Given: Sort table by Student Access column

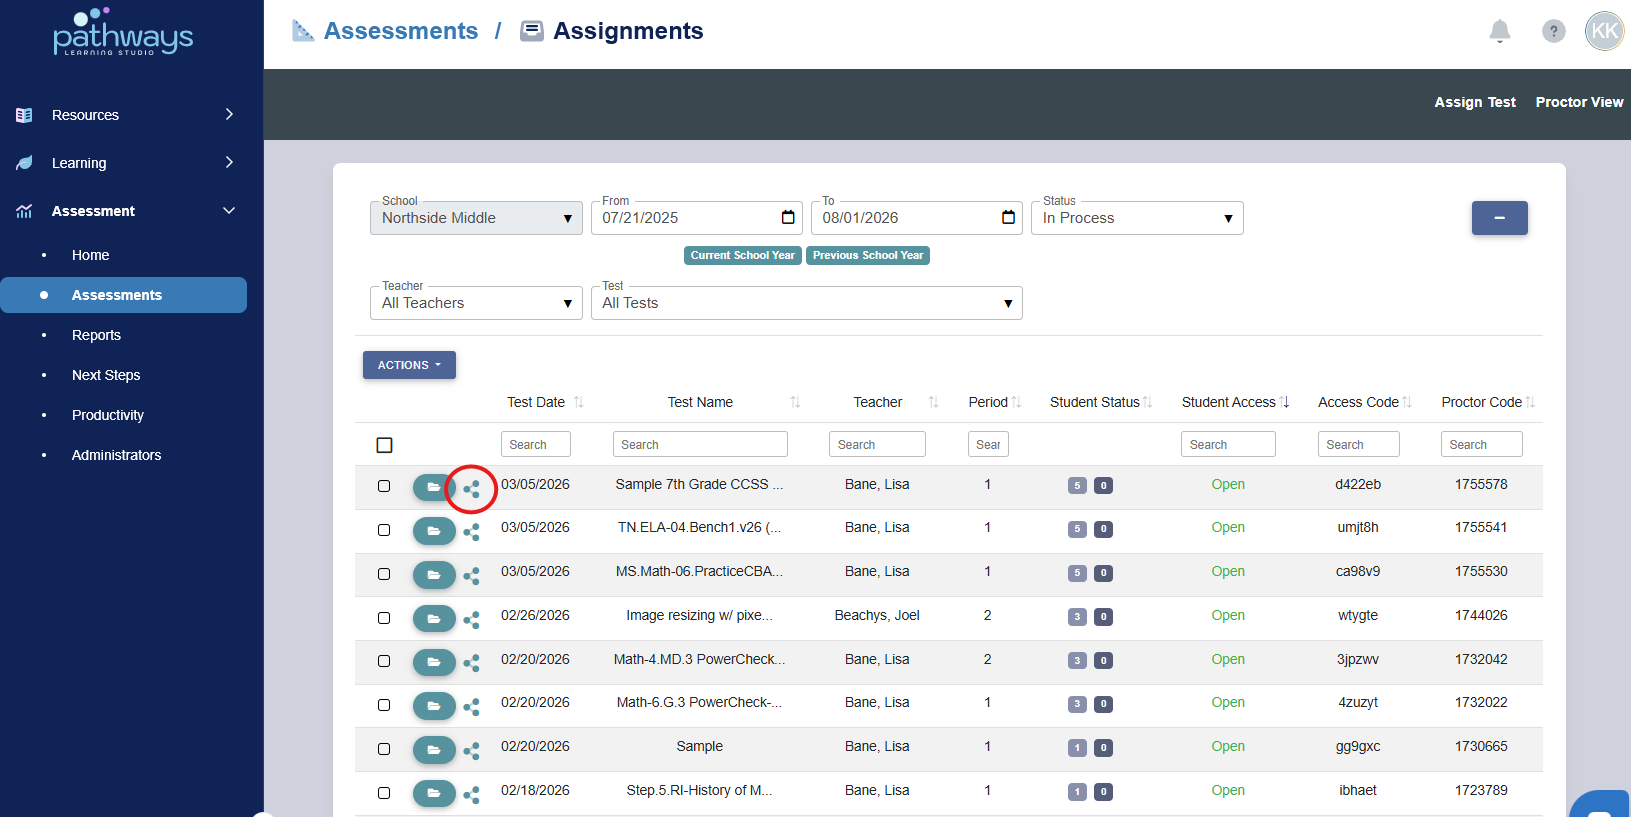Looking at the screenshot, I should [1235, 402].
